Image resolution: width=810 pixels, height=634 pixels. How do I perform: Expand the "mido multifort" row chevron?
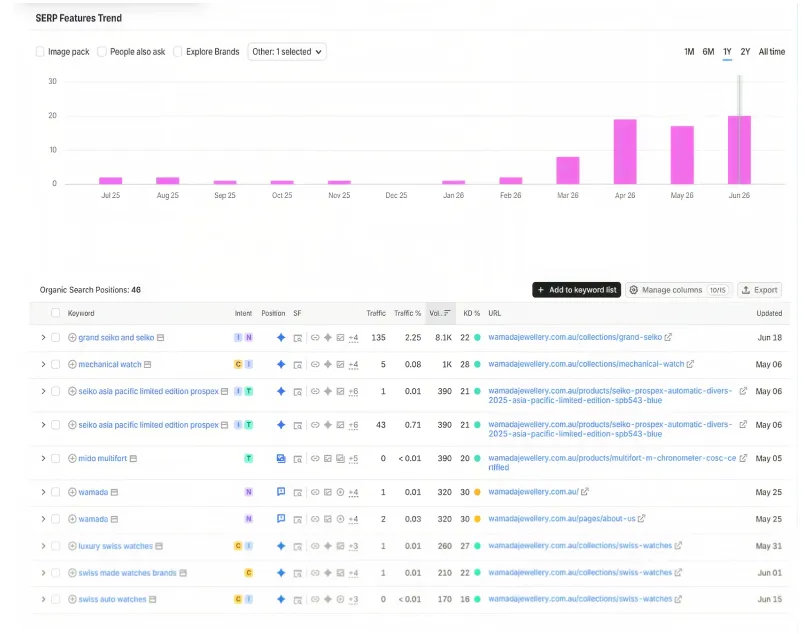(x=43, y=458)
